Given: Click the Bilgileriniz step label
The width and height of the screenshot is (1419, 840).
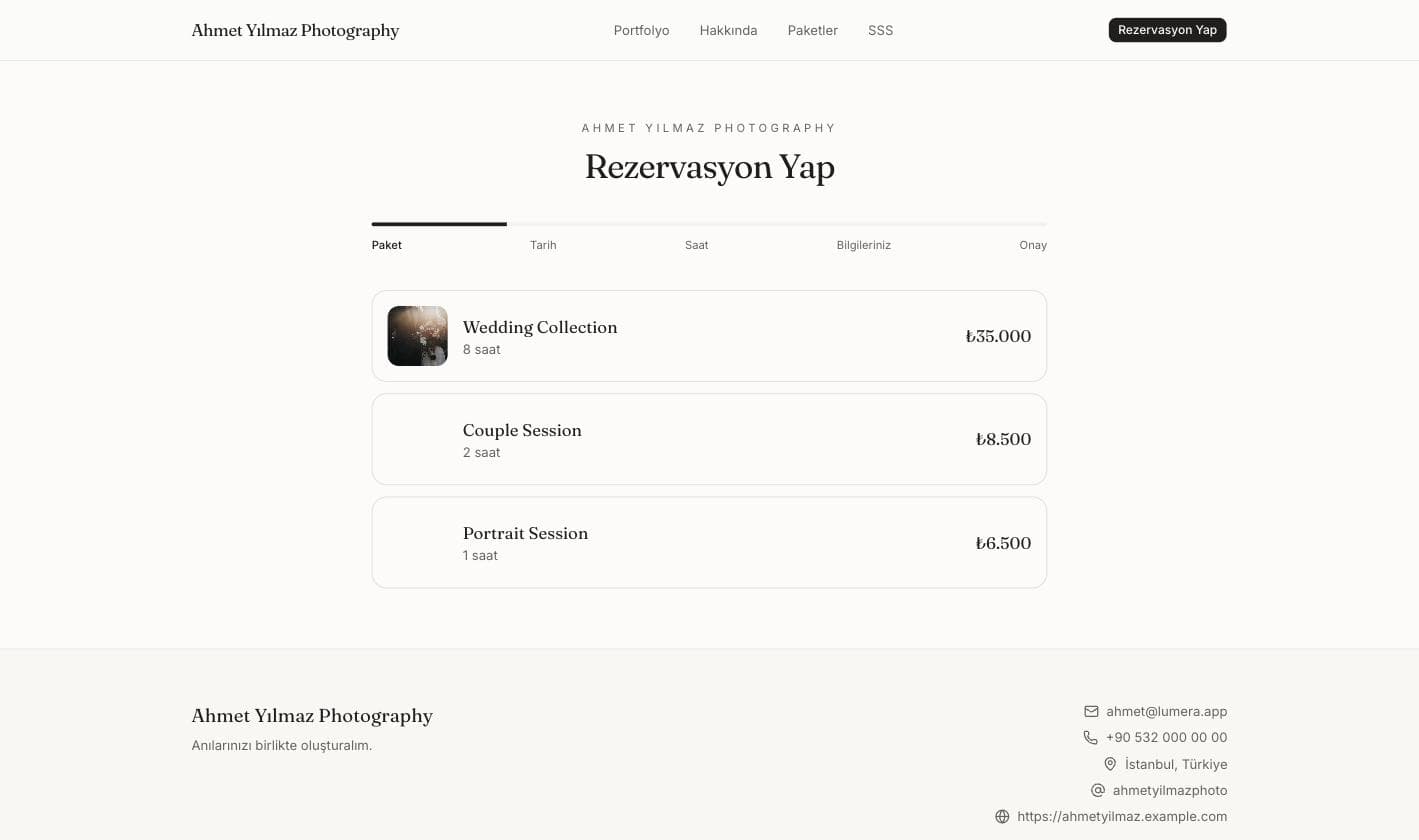Looking at the screenshot, I should pos(863,245).
